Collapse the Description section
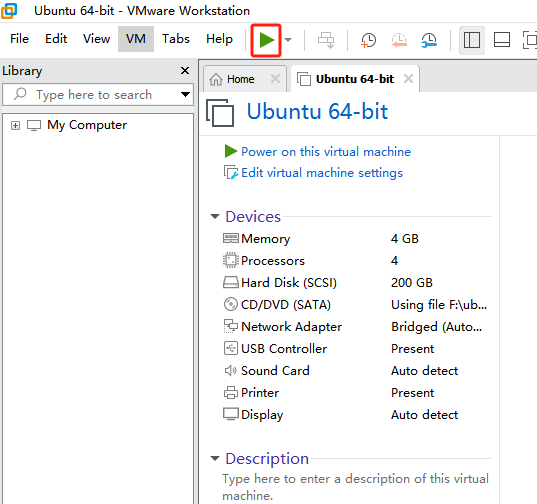The image size is (537, 504). pyautogui.click(x=215, y=458)
